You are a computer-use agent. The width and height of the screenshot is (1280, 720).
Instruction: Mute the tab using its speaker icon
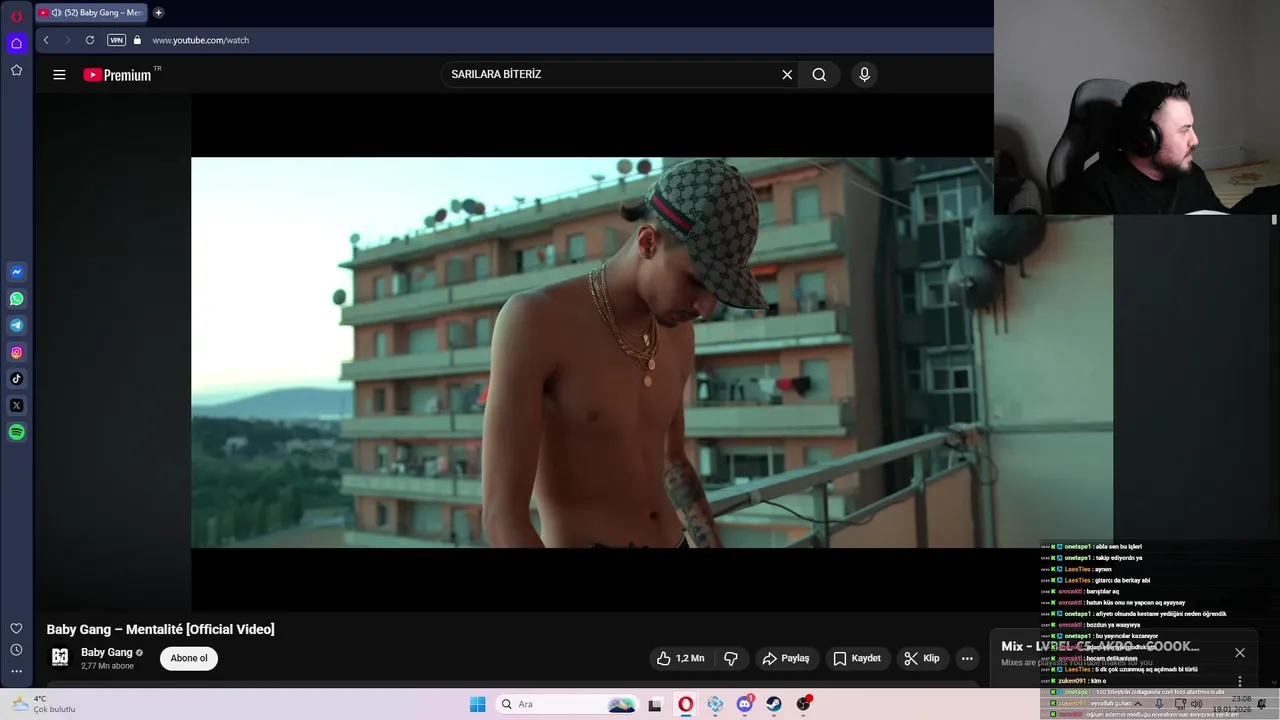[x=56, y=13]
